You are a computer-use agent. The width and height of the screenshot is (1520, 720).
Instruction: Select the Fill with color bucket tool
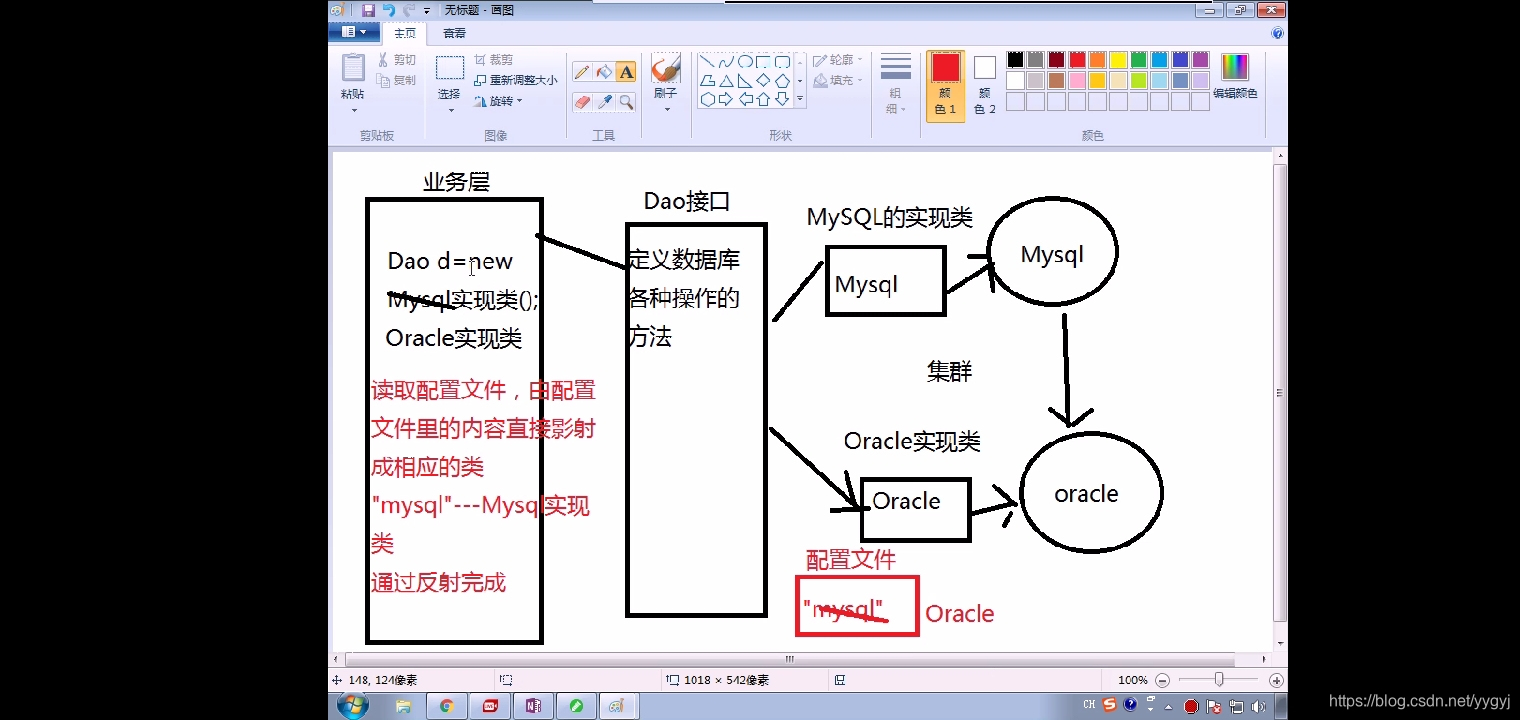tap(604, 72)
